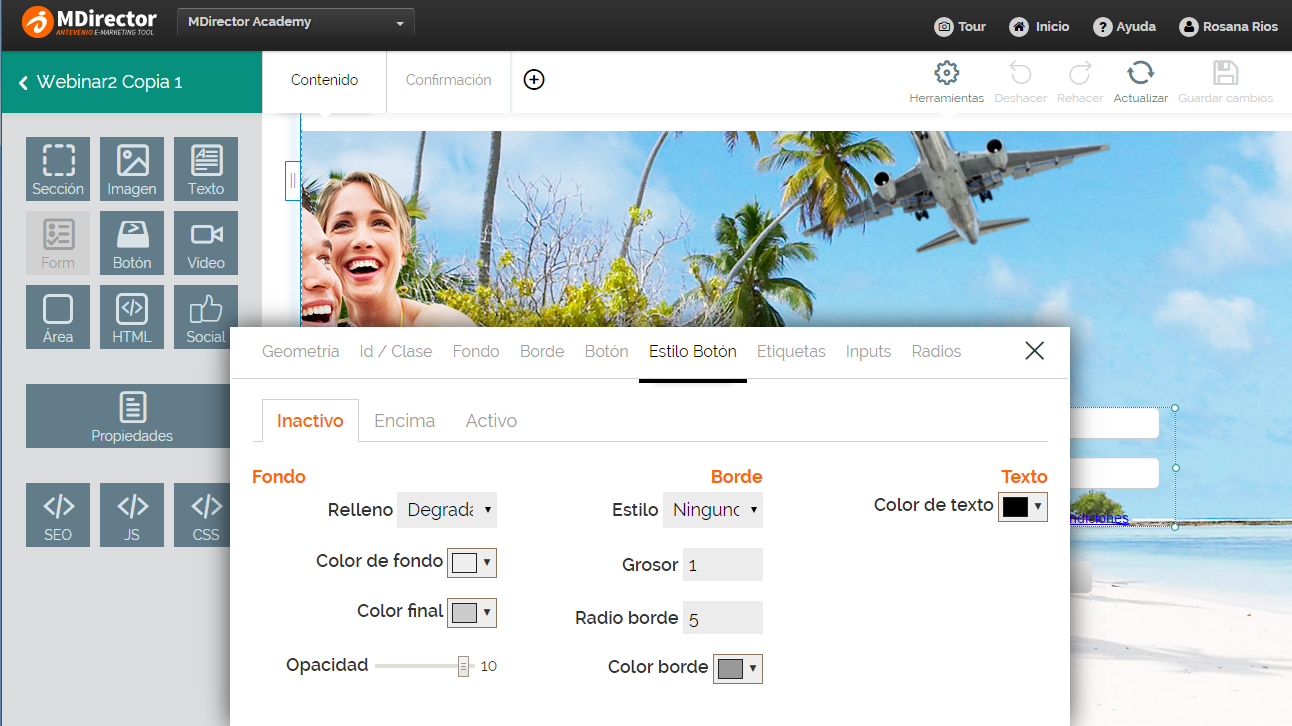Open the Inputs tab

click(x=868, y=351)
